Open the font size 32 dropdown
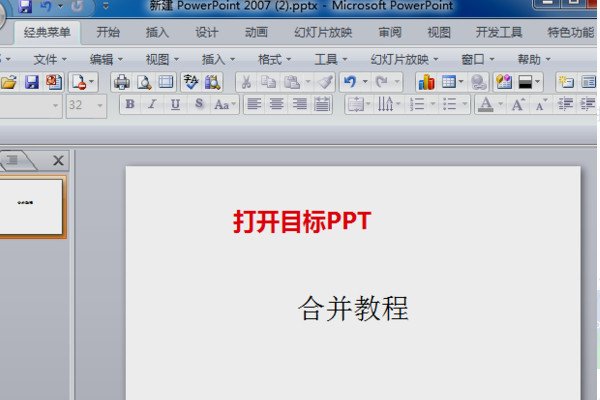The width and height of the screenshot is (600, 400). [x=100, y=105]
